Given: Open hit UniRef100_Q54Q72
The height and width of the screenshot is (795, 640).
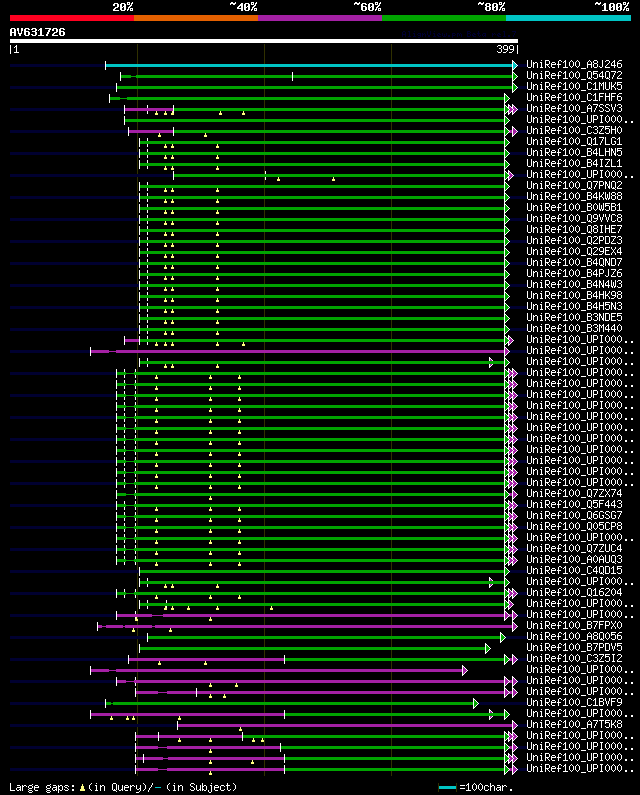Looking at the screenshot, I should (x=574, y=76).
